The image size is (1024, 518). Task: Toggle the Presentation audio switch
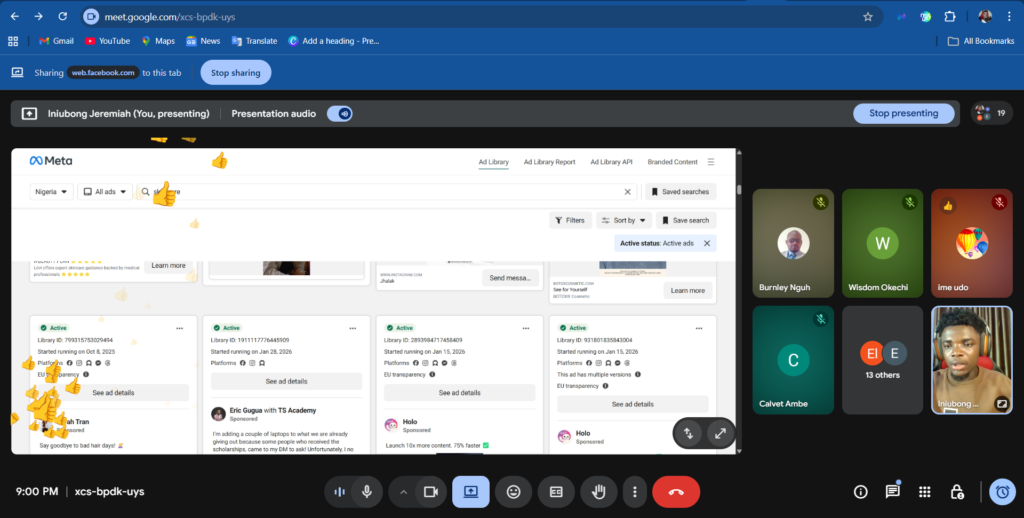(x=340, y=114)
